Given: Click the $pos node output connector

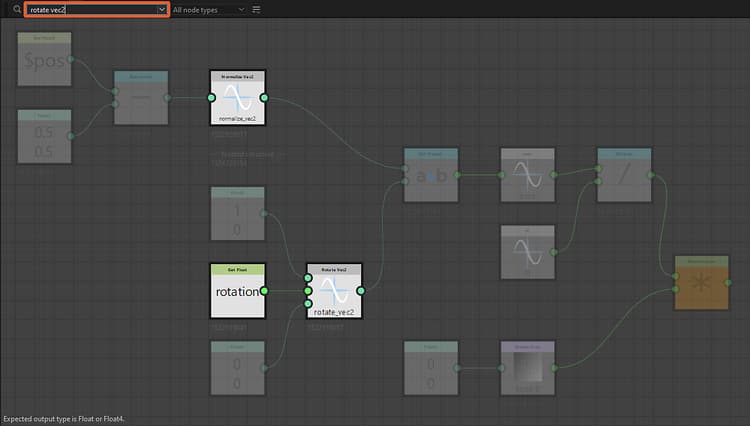Looking at the screenshot, I should click(x=71, y=59).
